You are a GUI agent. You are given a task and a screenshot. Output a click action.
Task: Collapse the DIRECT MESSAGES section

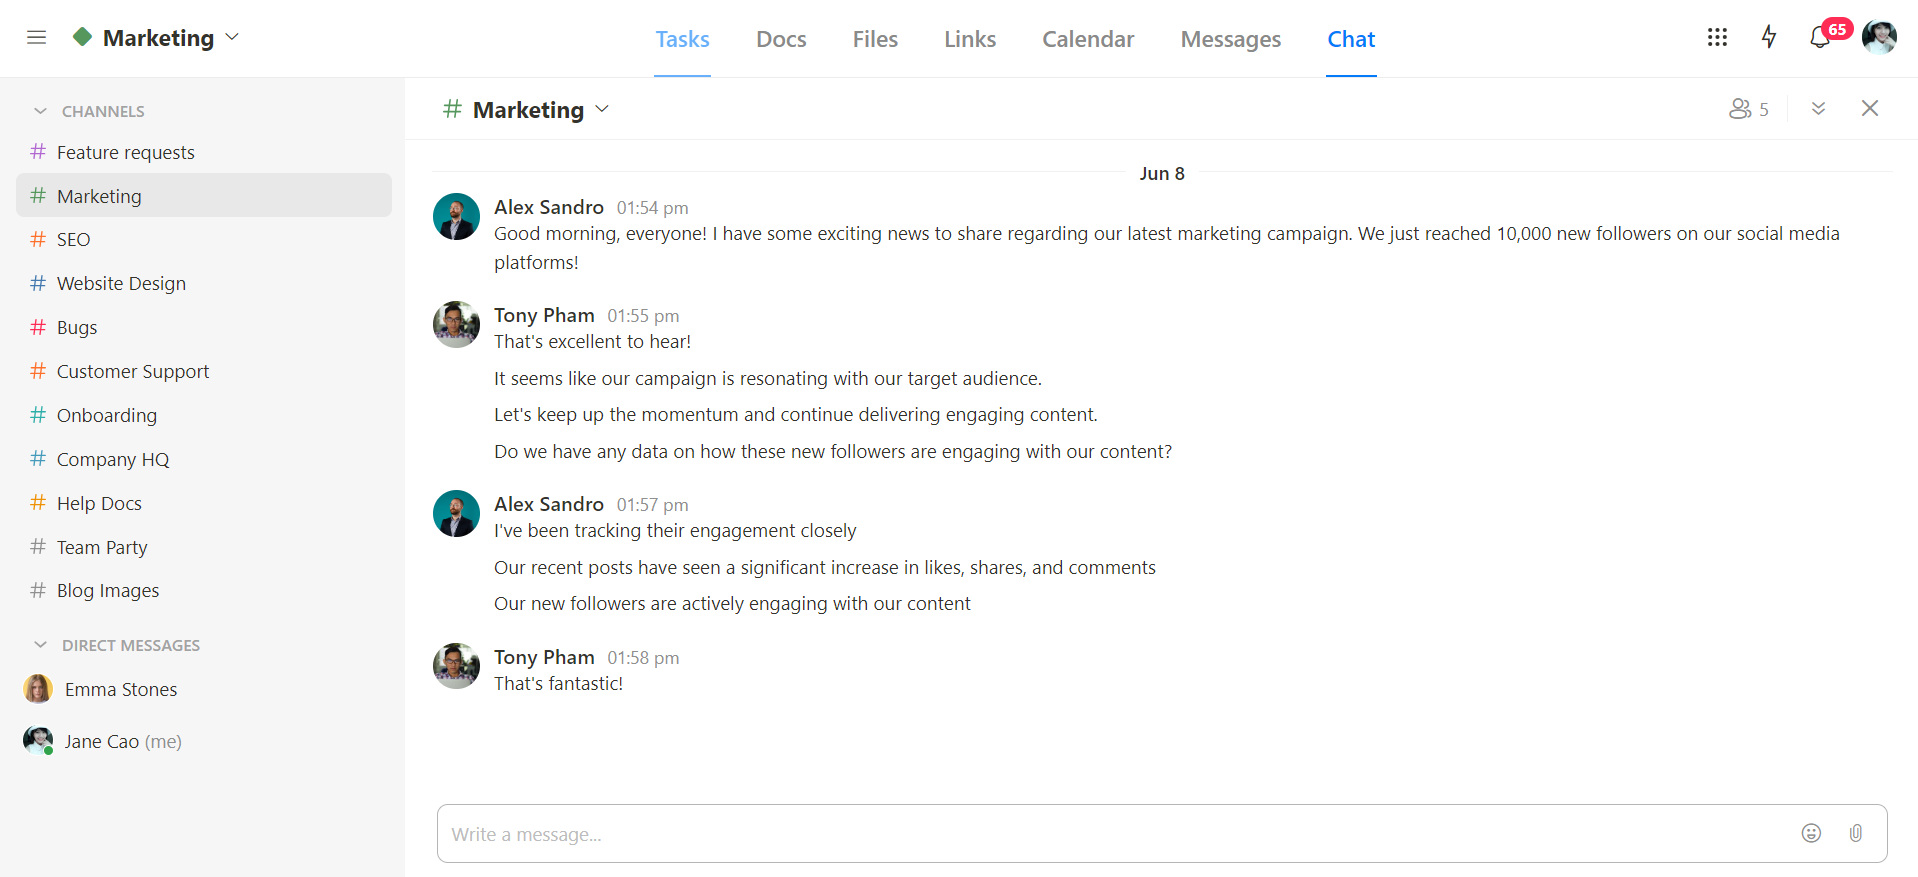point(40,645)
